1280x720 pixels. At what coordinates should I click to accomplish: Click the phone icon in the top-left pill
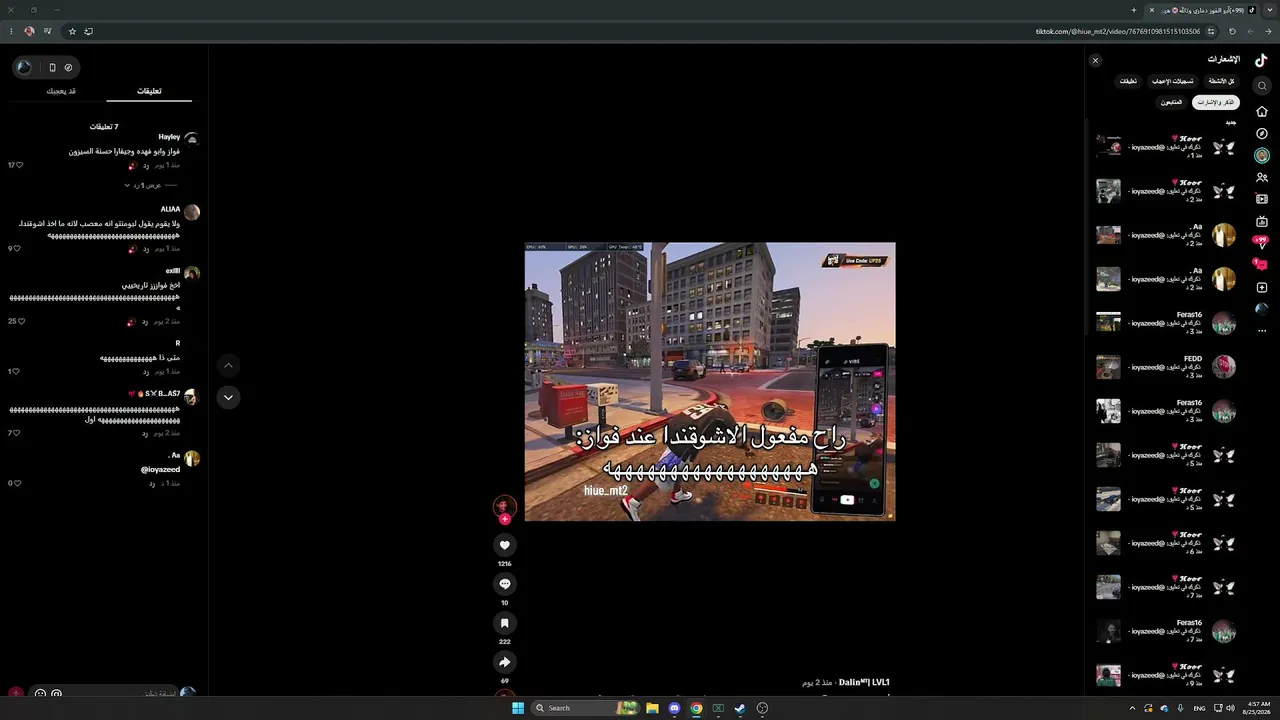coord(52,67)
